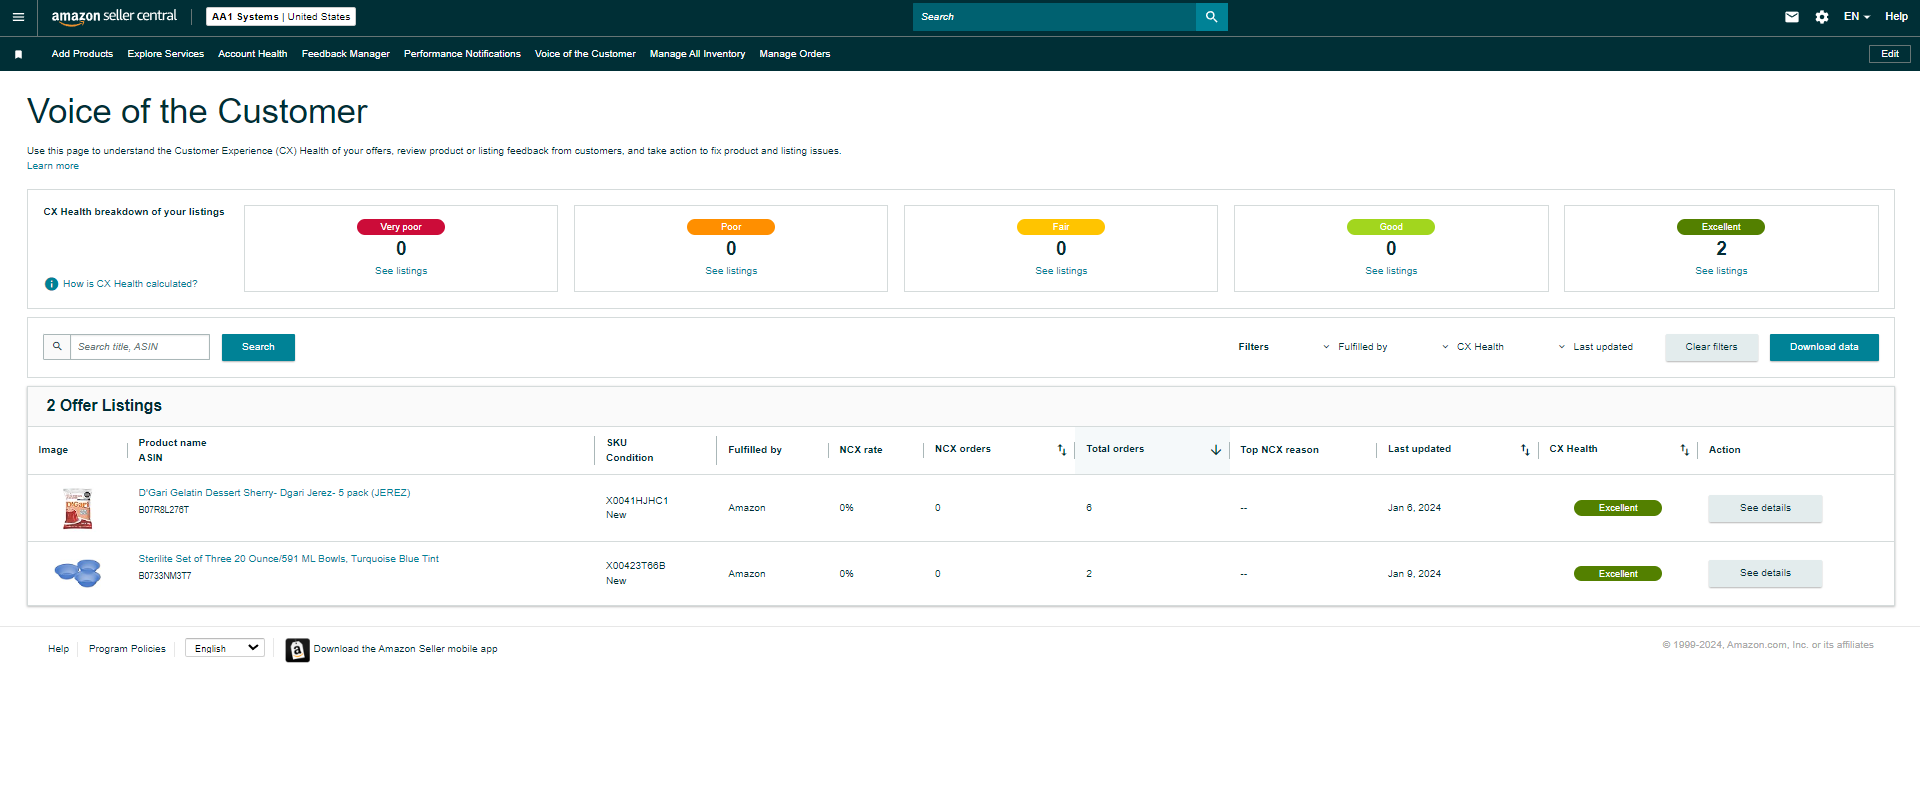Click the Poor orange badge
Screen dimensions: 1920x801
[x=731, y=227]
